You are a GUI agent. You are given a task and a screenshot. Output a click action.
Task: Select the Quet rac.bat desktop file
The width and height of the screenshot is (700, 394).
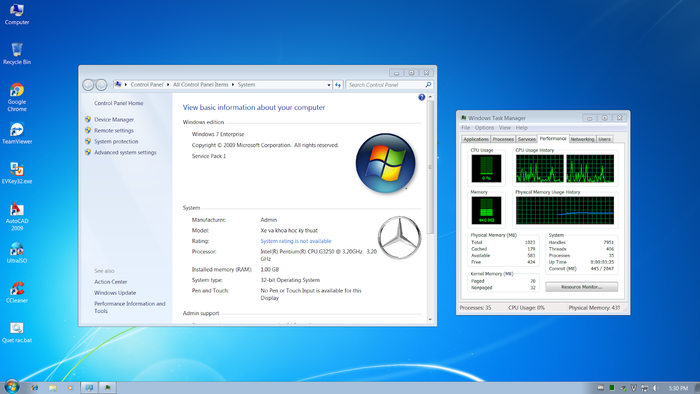point(17,332)
